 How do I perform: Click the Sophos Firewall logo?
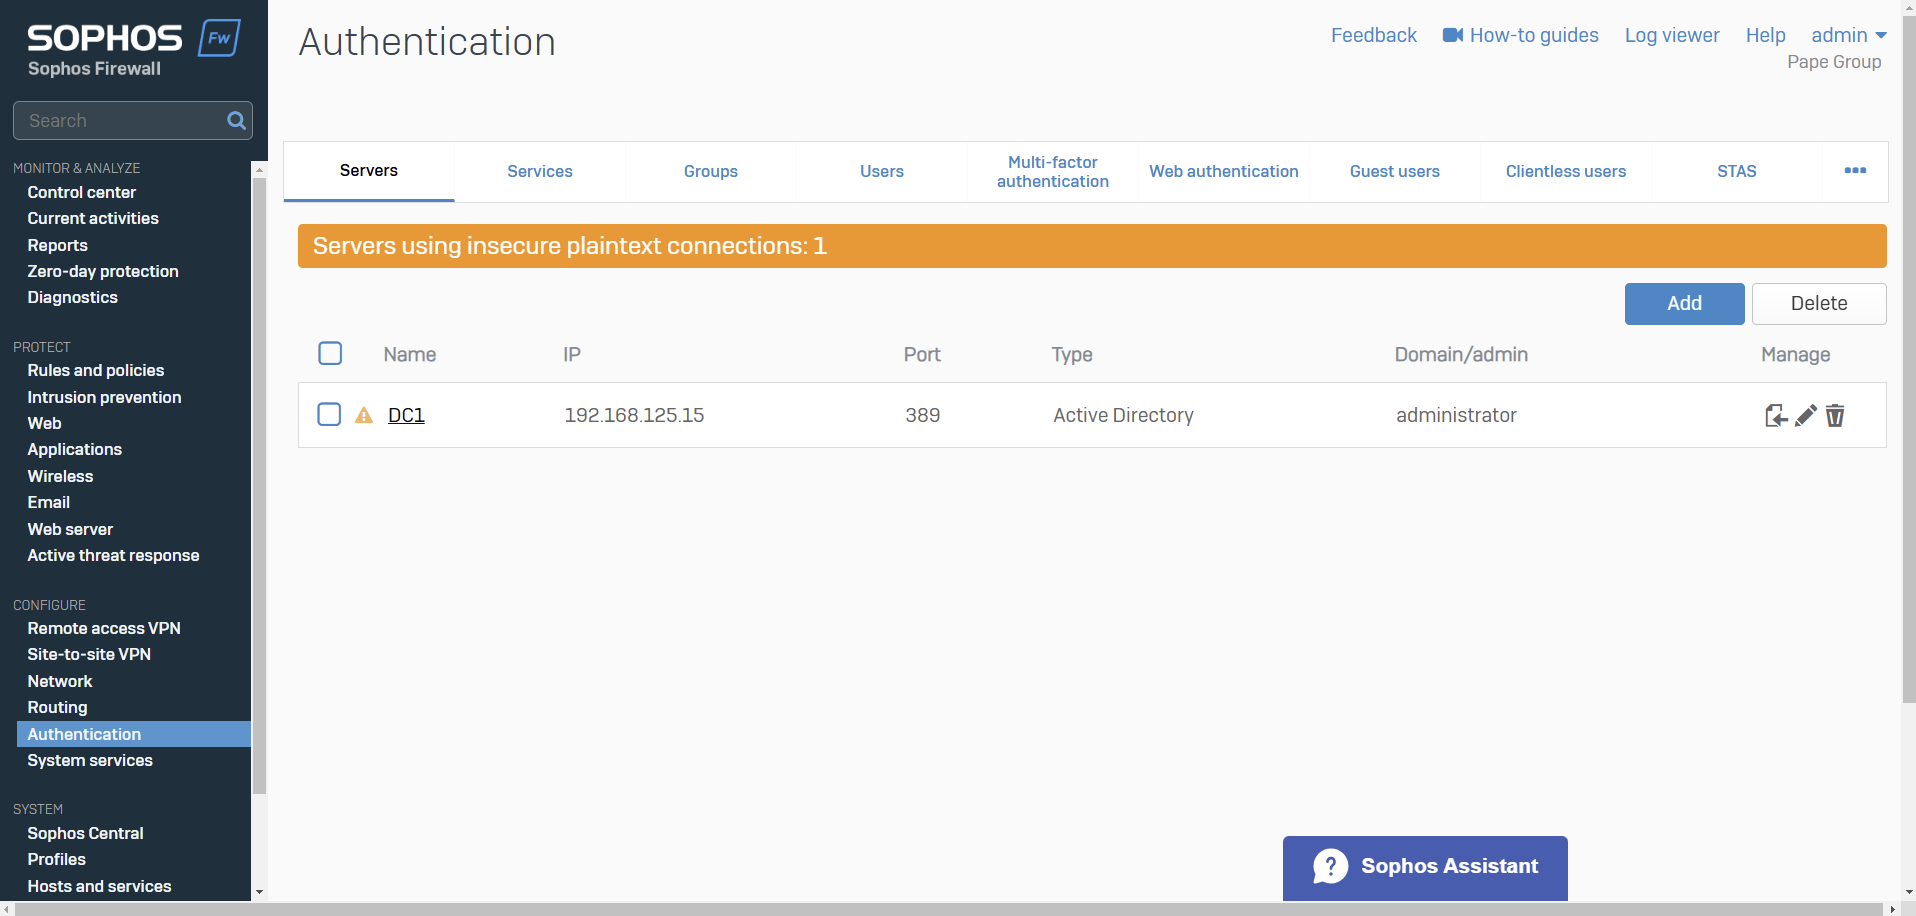coord(134,48)
